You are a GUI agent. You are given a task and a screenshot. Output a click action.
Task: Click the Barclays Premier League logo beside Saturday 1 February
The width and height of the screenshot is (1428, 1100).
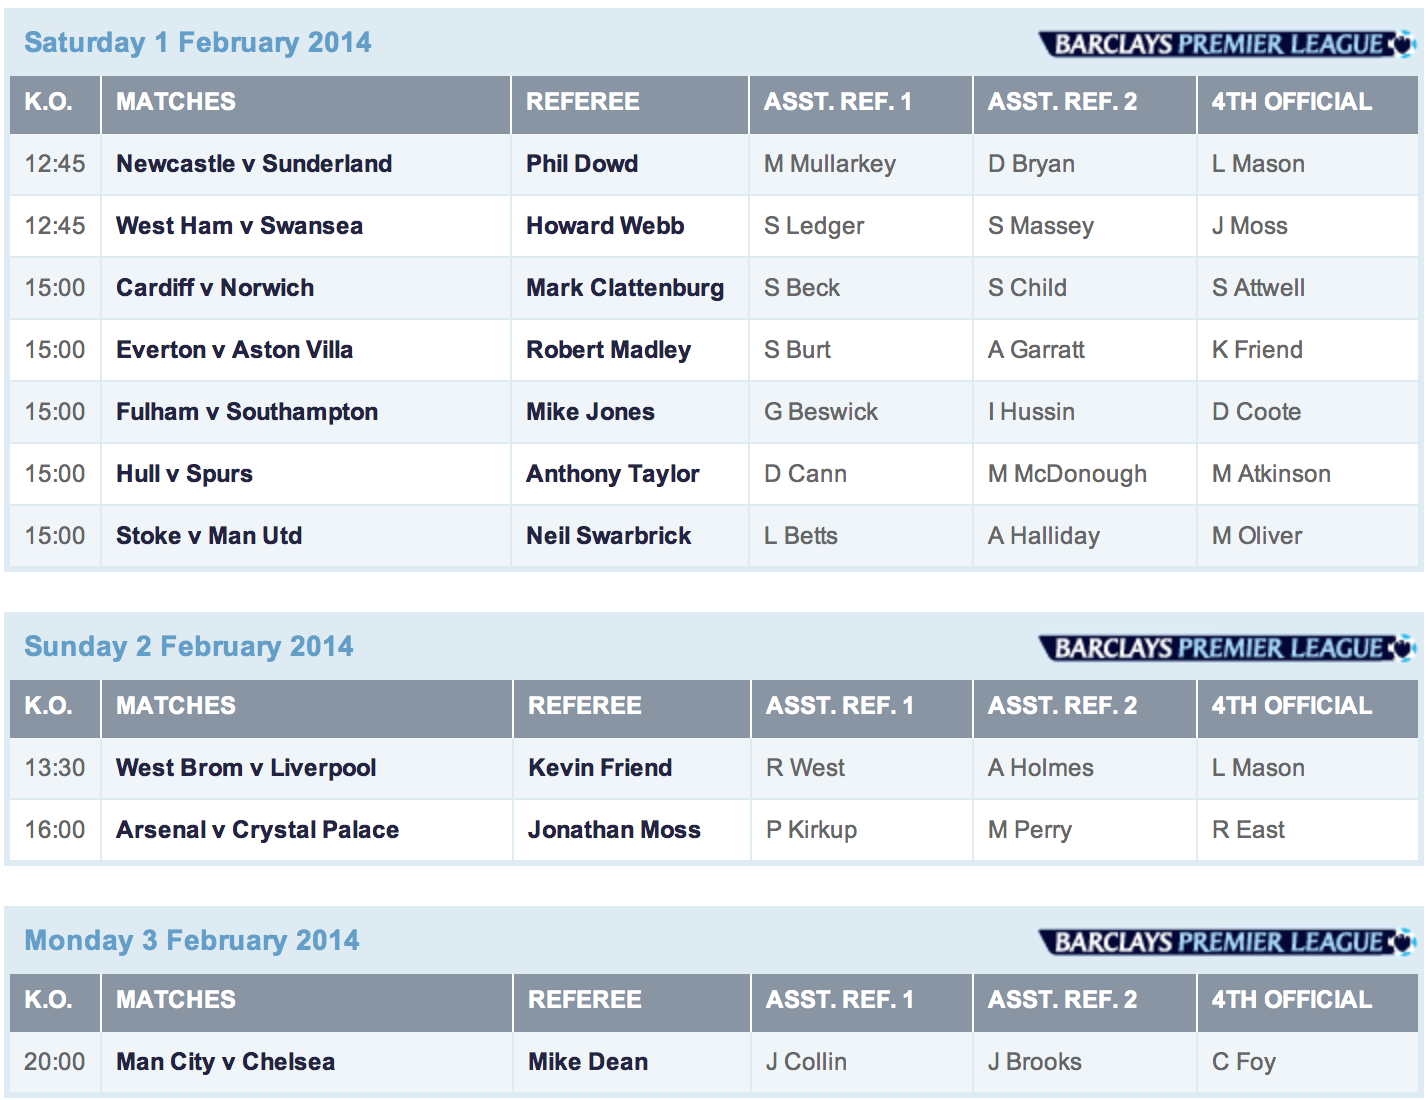[1226, 44]
